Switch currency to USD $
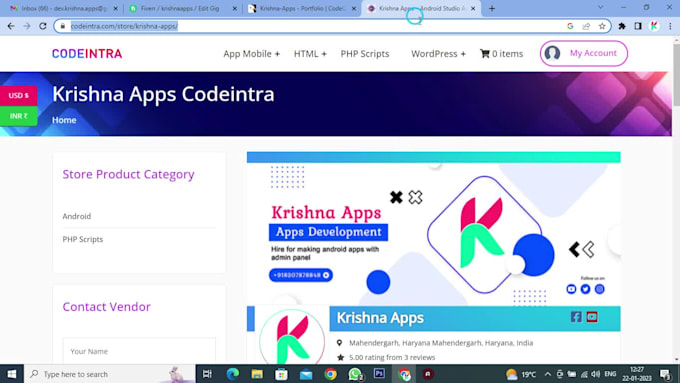 click(19, 95)
